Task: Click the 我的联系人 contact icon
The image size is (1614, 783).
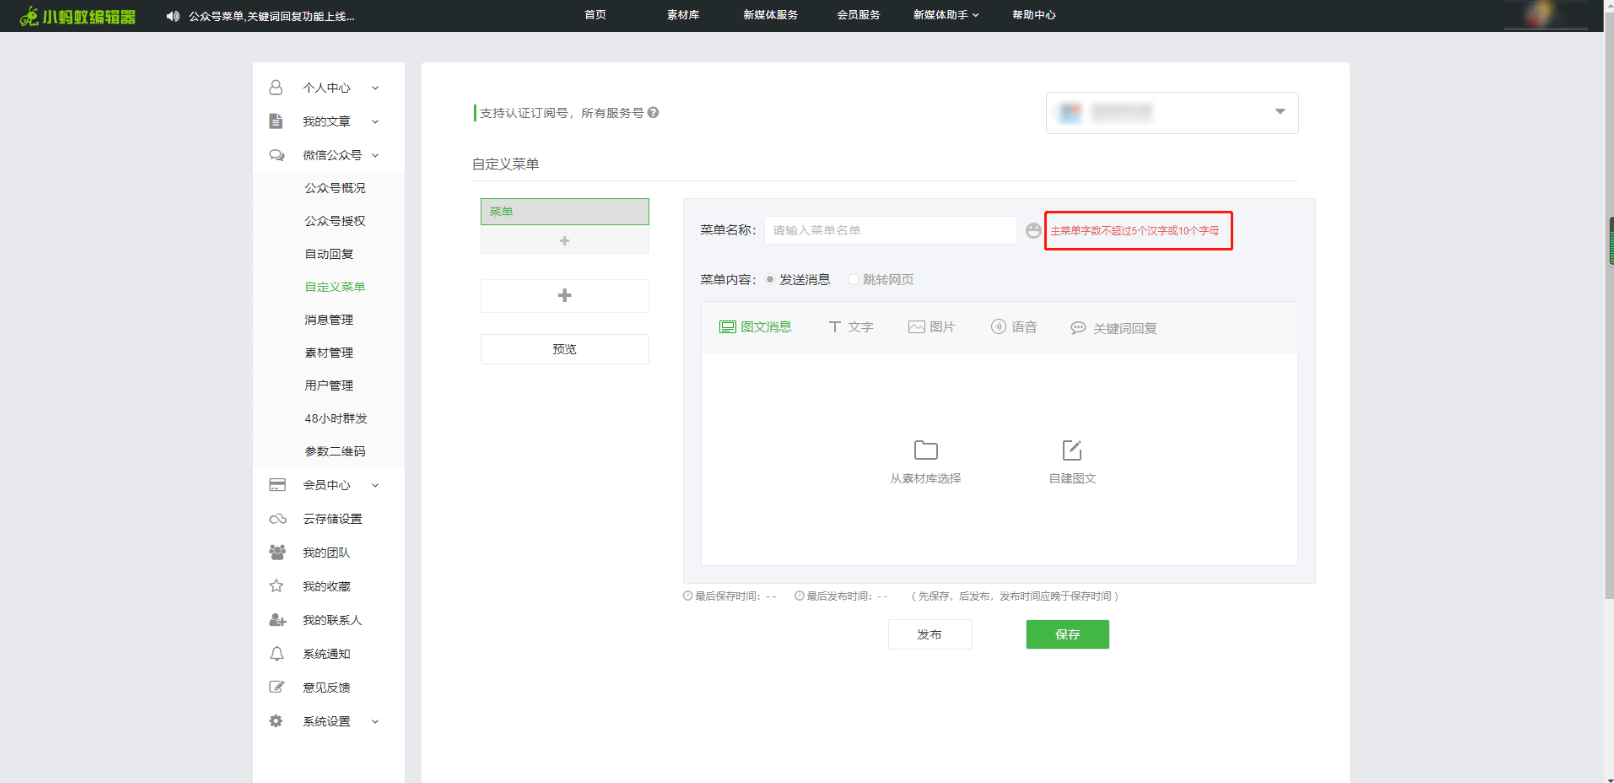Action: [277, 620]
